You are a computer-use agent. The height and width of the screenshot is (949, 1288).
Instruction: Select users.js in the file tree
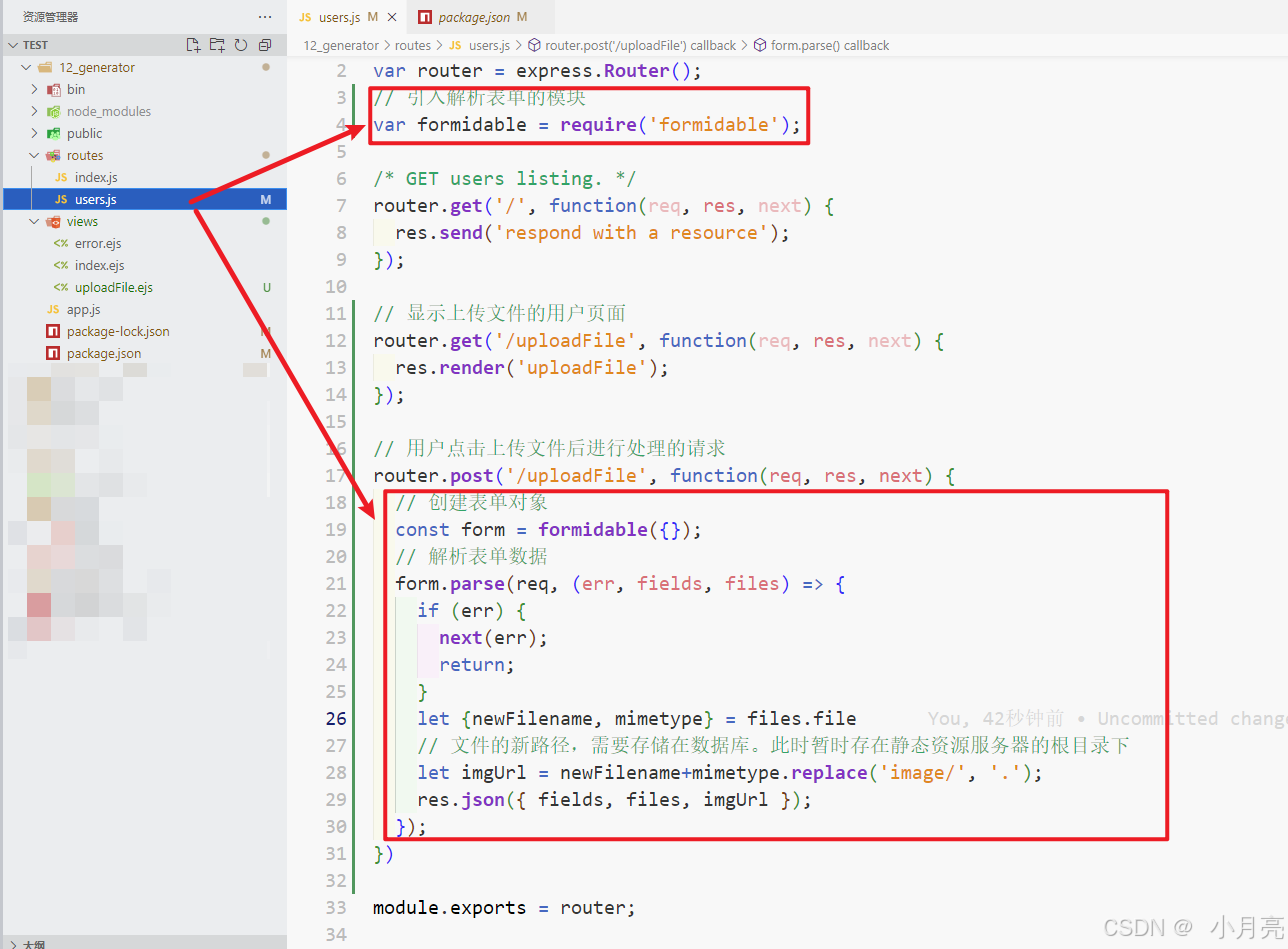click(144, 199)
